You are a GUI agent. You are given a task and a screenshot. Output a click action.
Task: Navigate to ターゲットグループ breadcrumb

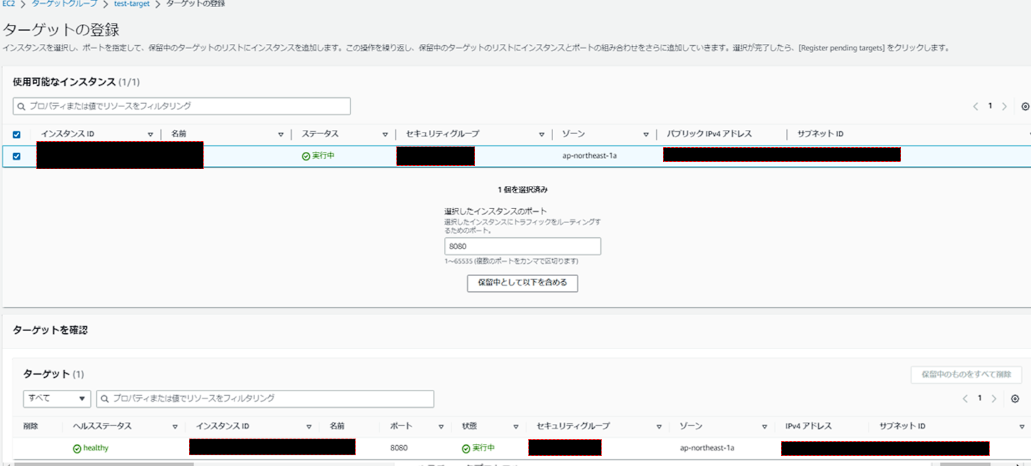(63, 5)
